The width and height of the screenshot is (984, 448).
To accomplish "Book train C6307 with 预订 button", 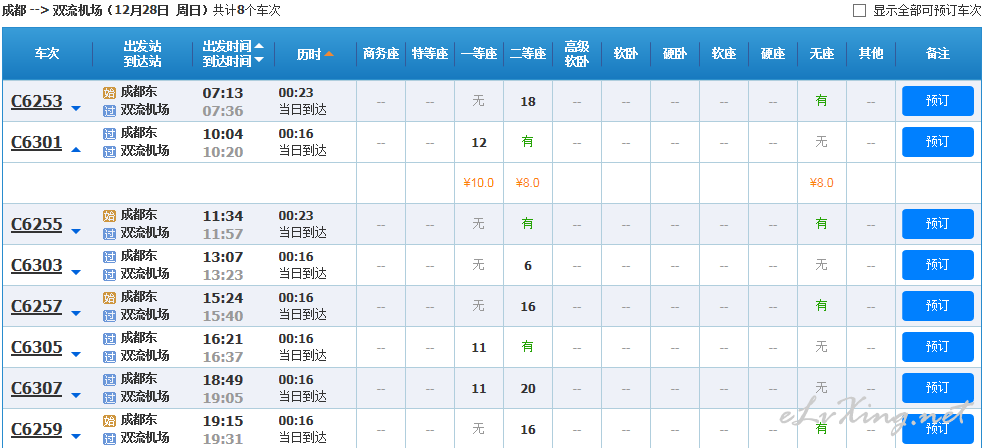I will tap(938, 388).
